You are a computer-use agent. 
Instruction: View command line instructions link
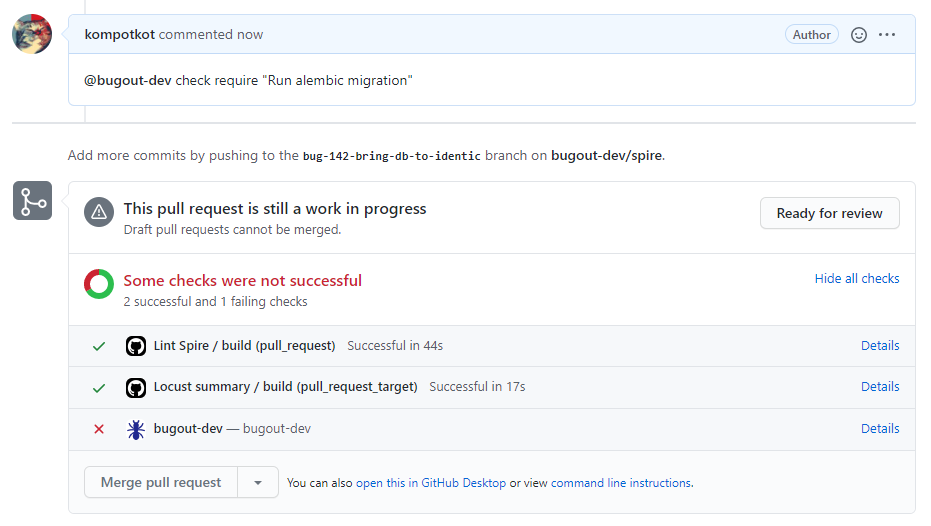click(x=621, y=483)
